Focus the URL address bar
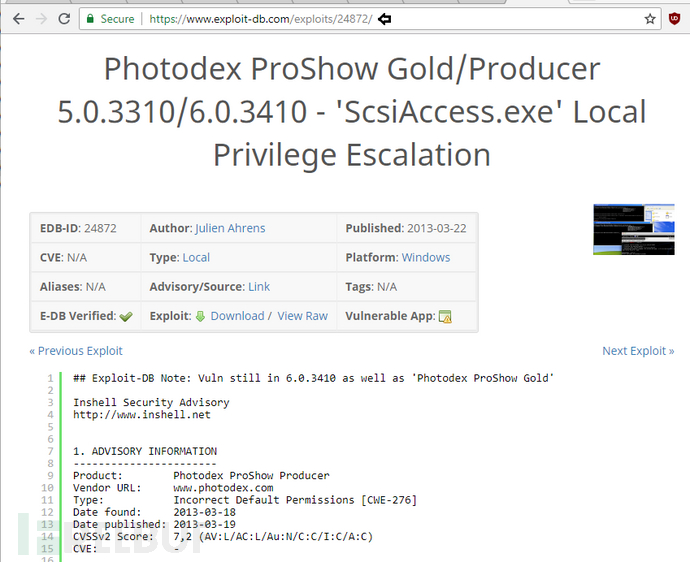 click(x=370, y=19)
